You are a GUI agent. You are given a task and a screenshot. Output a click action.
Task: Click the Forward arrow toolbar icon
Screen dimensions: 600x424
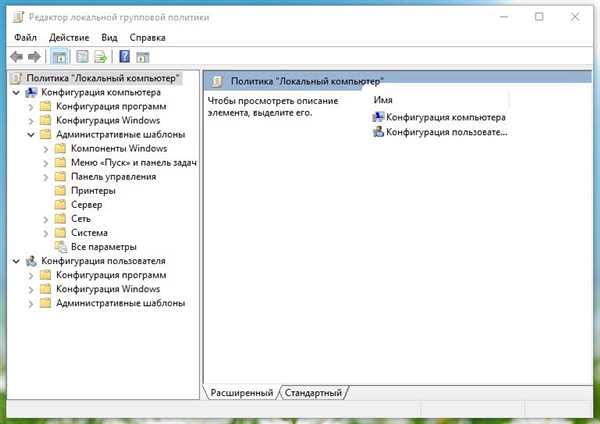34,57
